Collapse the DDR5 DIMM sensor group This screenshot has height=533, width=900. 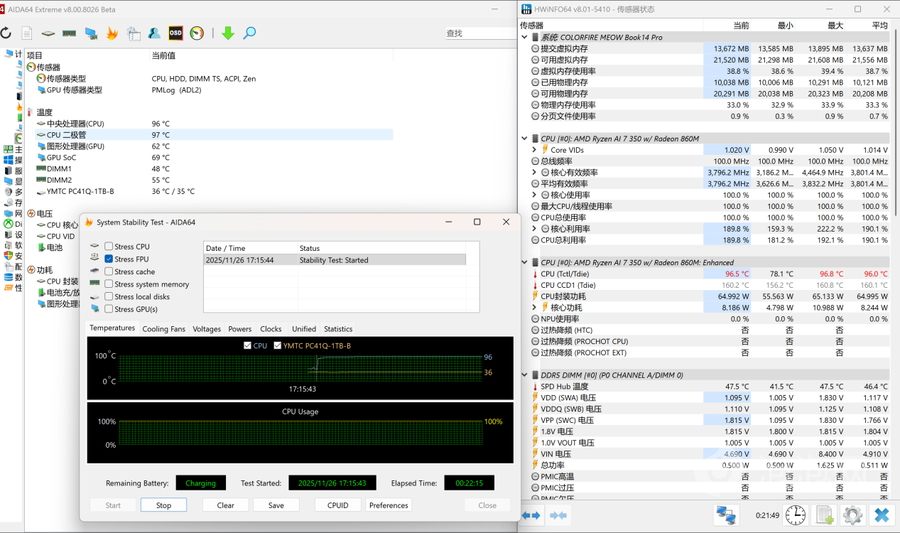coord(525,375)
